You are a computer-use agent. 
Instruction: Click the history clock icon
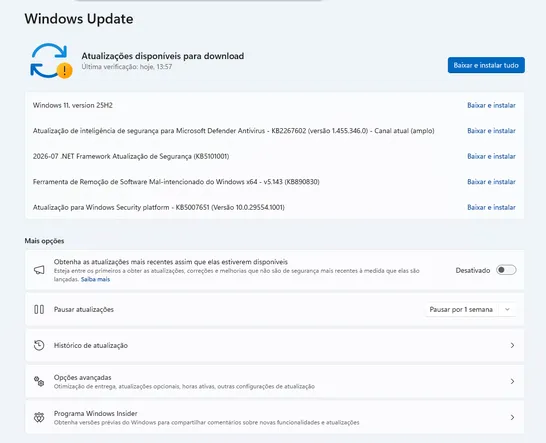pyautogui.click(x=39, y=345)
